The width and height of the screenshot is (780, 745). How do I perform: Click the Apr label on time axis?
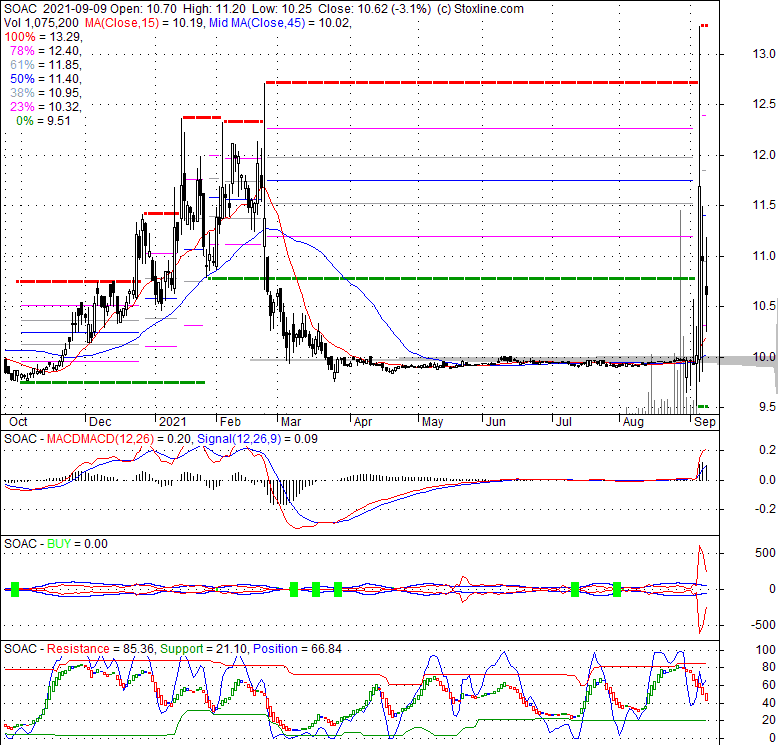tap(363, 422)
